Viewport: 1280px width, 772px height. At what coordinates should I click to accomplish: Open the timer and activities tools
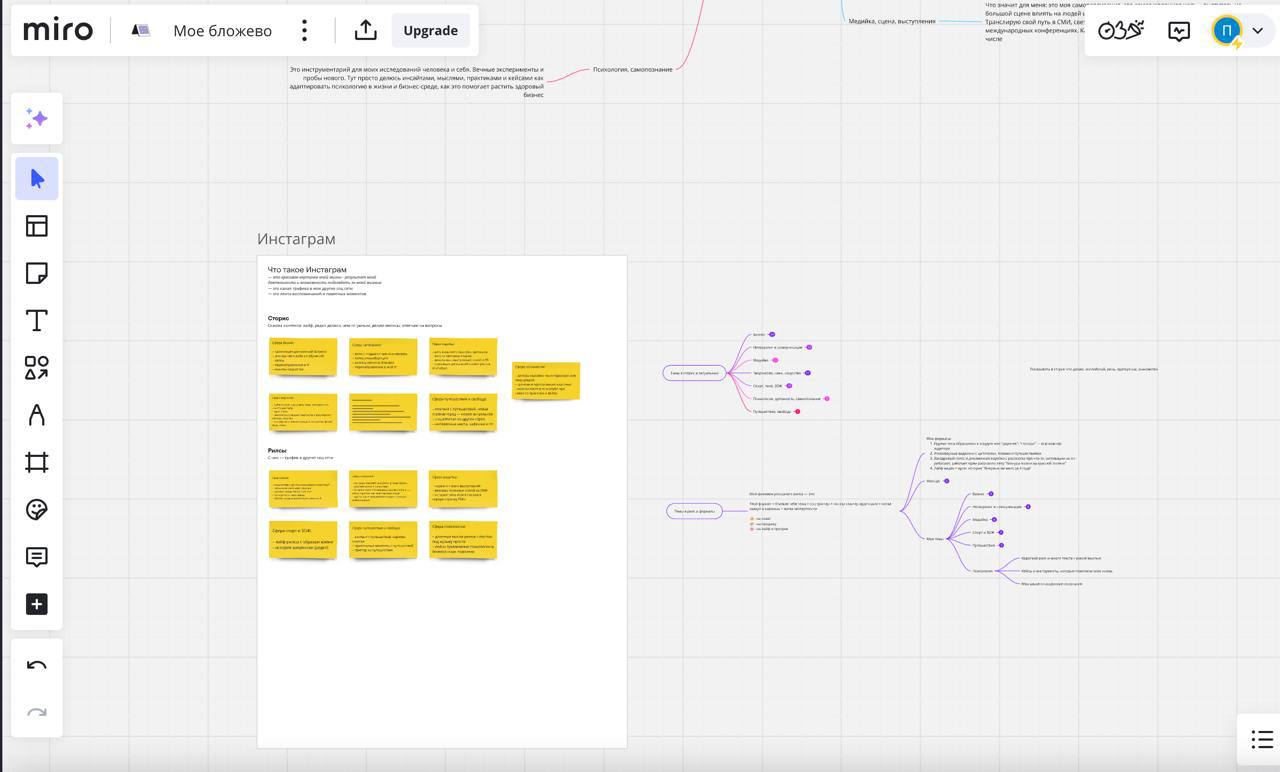point(1121,30)
